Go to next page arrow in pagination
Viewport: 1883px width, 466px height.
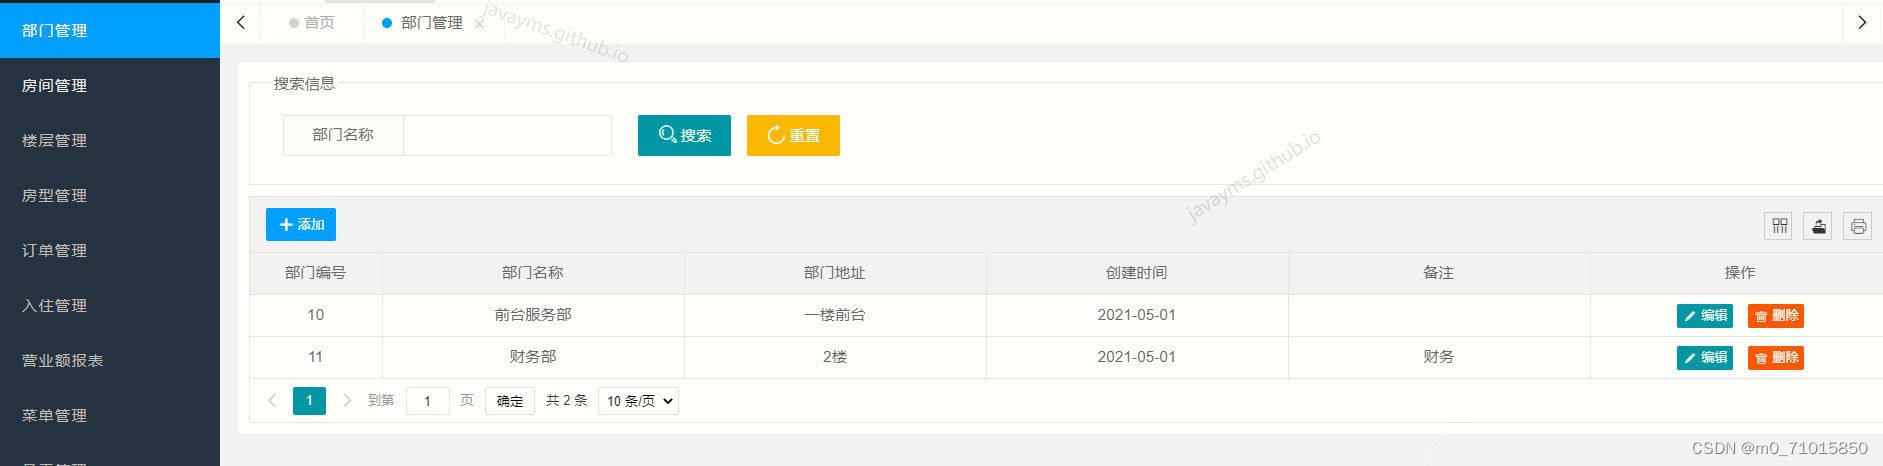[x=347, y=400]
